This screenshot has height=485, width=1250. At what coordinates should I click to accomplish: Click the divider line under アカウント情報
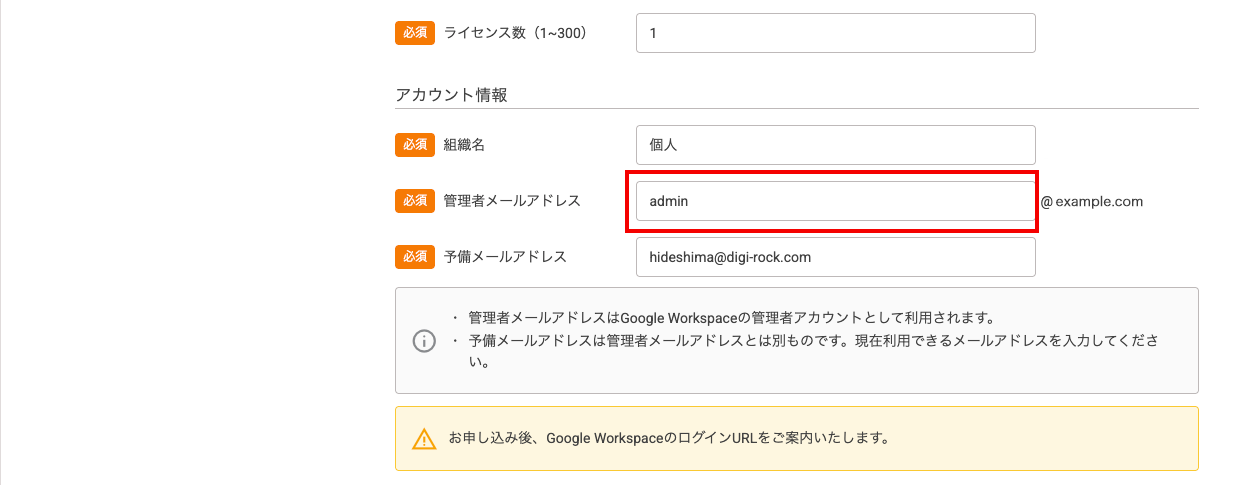click(x=797, y=108)
